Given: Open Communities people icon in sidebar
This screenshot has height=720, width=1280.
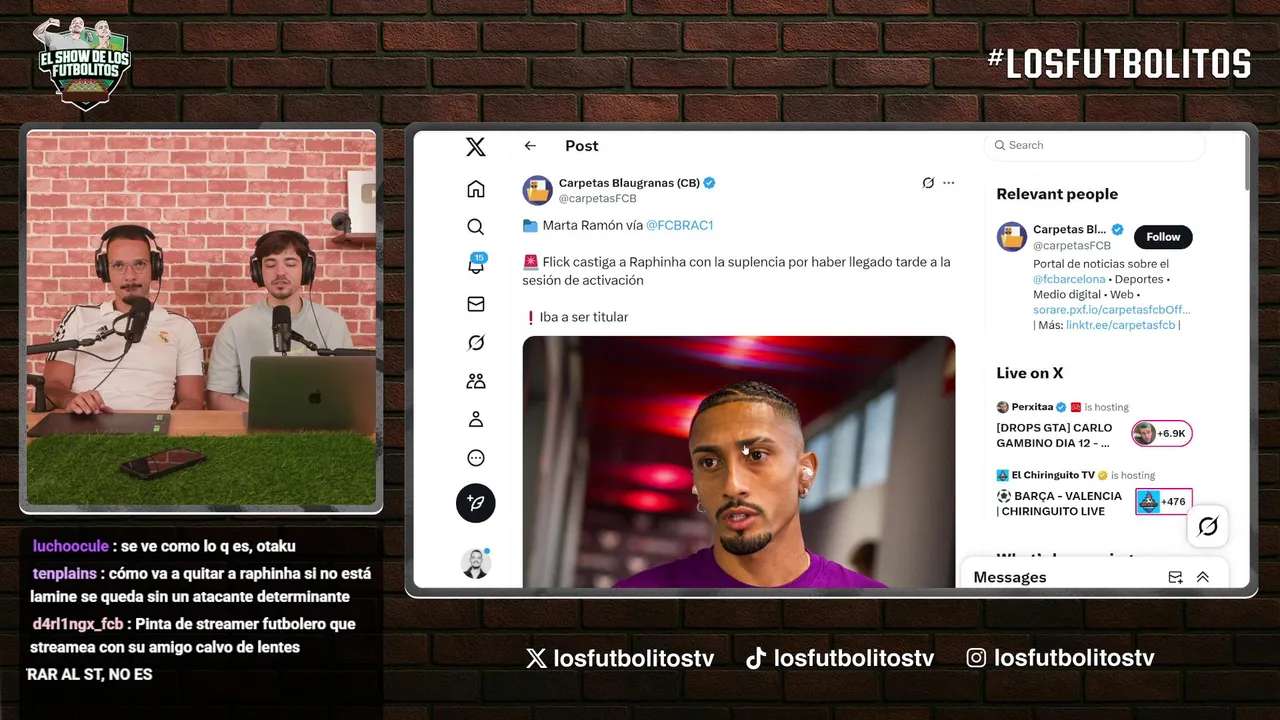Looking at the screenshot, I should point(476,381).
